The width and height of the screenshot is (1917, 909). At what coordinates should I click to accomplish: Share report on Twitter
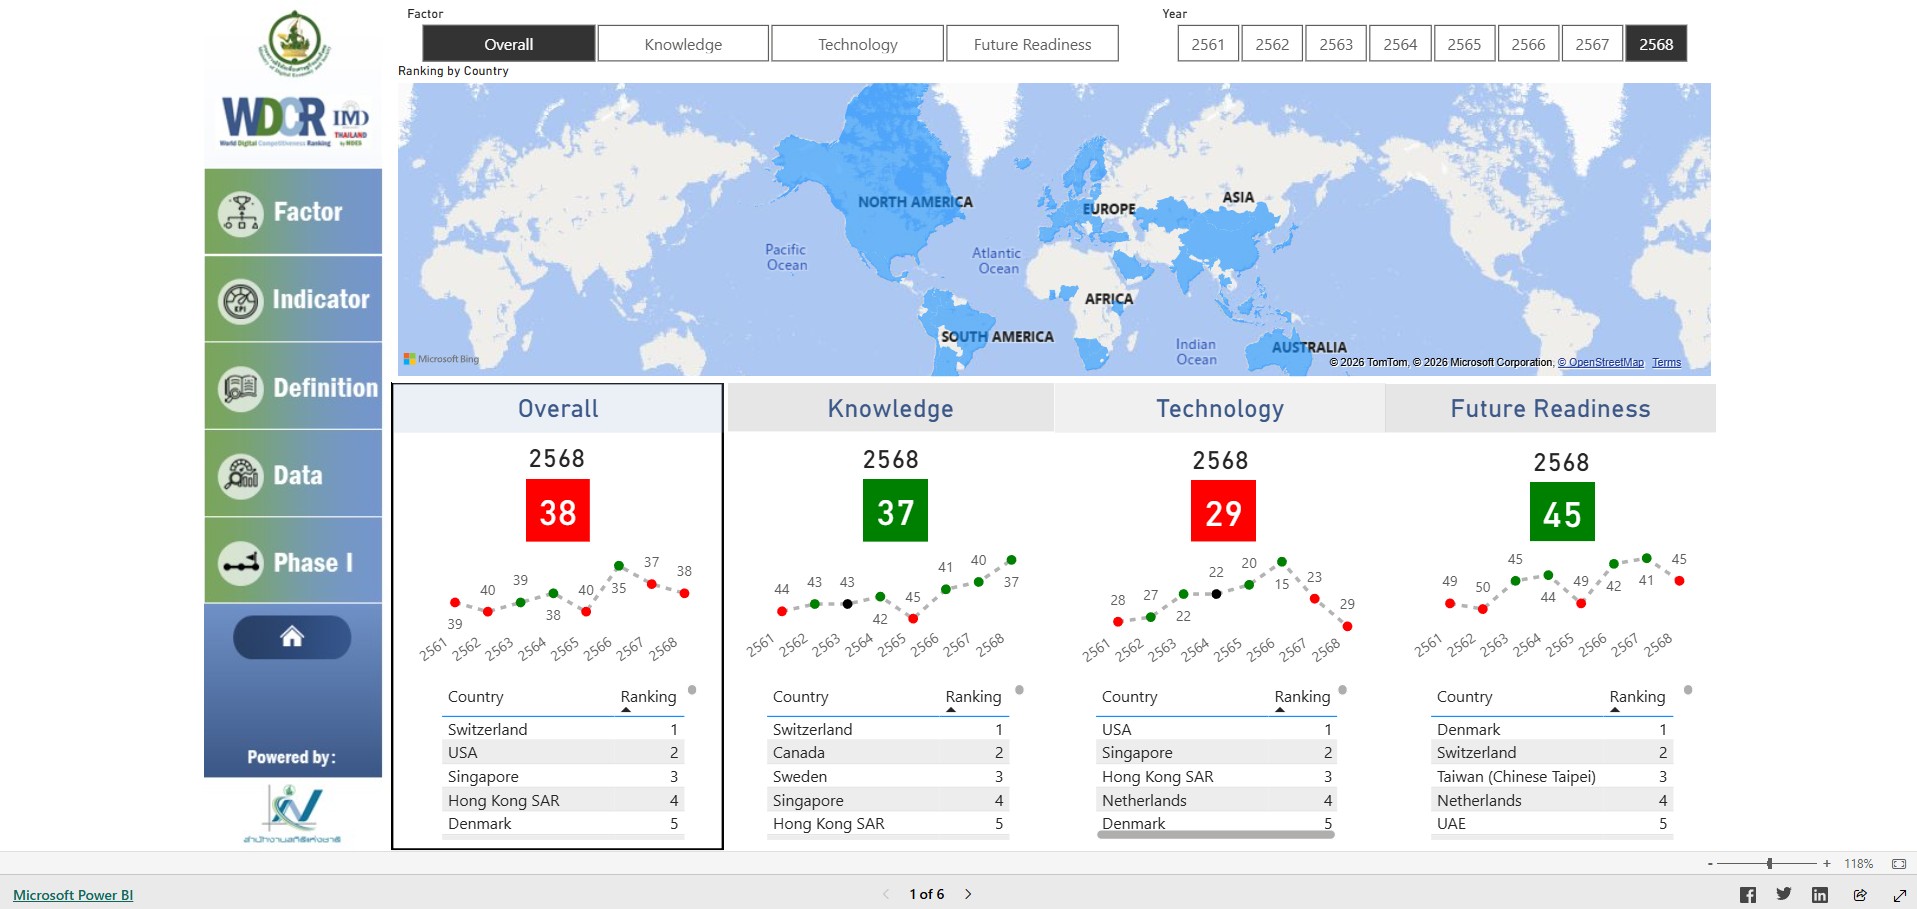point(1783,895)
